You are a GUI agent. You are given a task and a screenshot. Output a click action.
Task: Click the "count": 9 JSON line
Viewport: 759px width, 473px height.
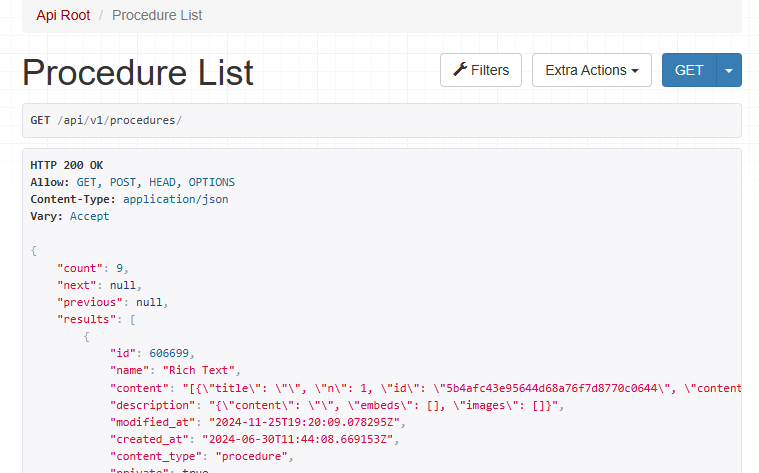pos(93,268)
